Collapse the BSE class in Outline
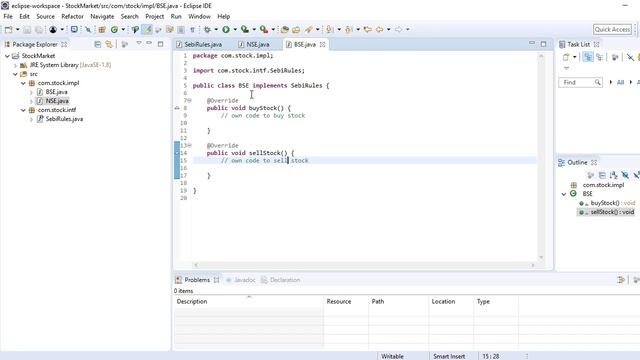The height and width of the screenshot is (360, 640). click(564, 194)
